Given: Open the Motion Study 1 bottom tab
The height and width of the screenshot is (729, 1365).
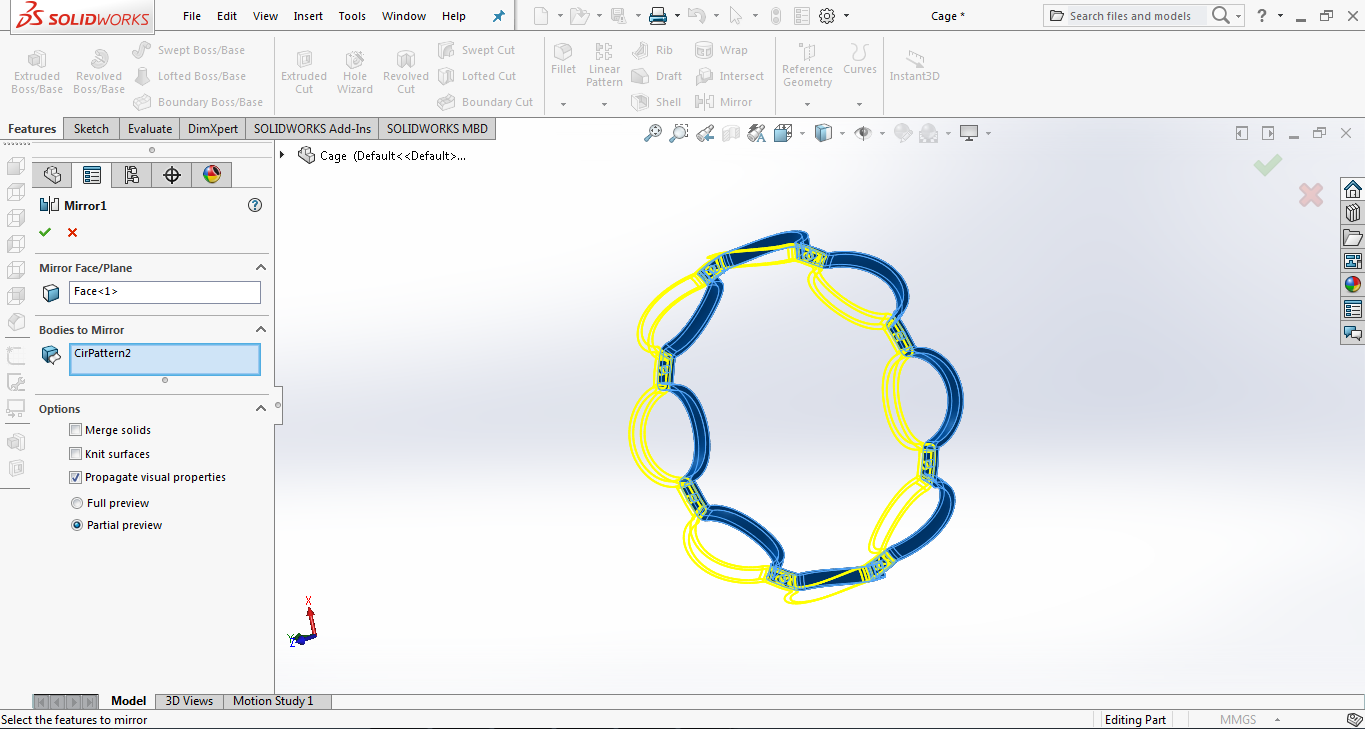Looking at the screenshot, I should (273, 701).
